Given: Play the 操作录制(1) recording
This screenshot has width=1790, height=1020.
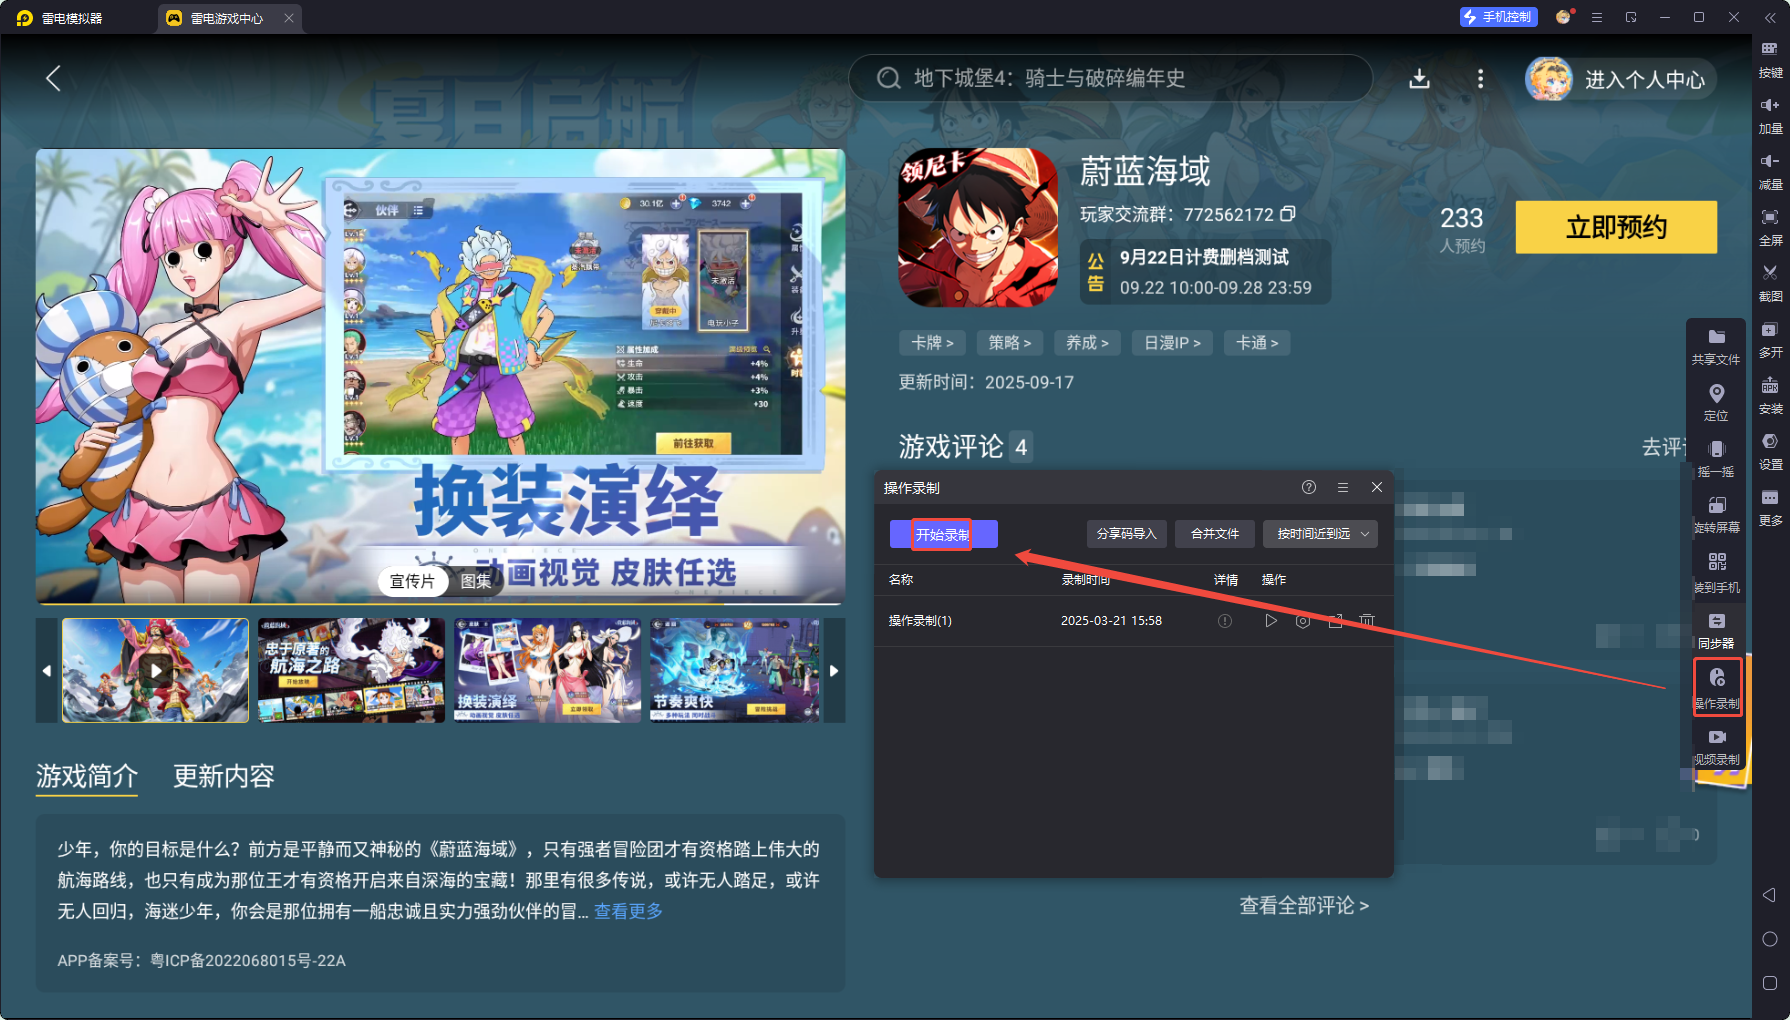Looking at the screenshot, I should (1271, 620).
